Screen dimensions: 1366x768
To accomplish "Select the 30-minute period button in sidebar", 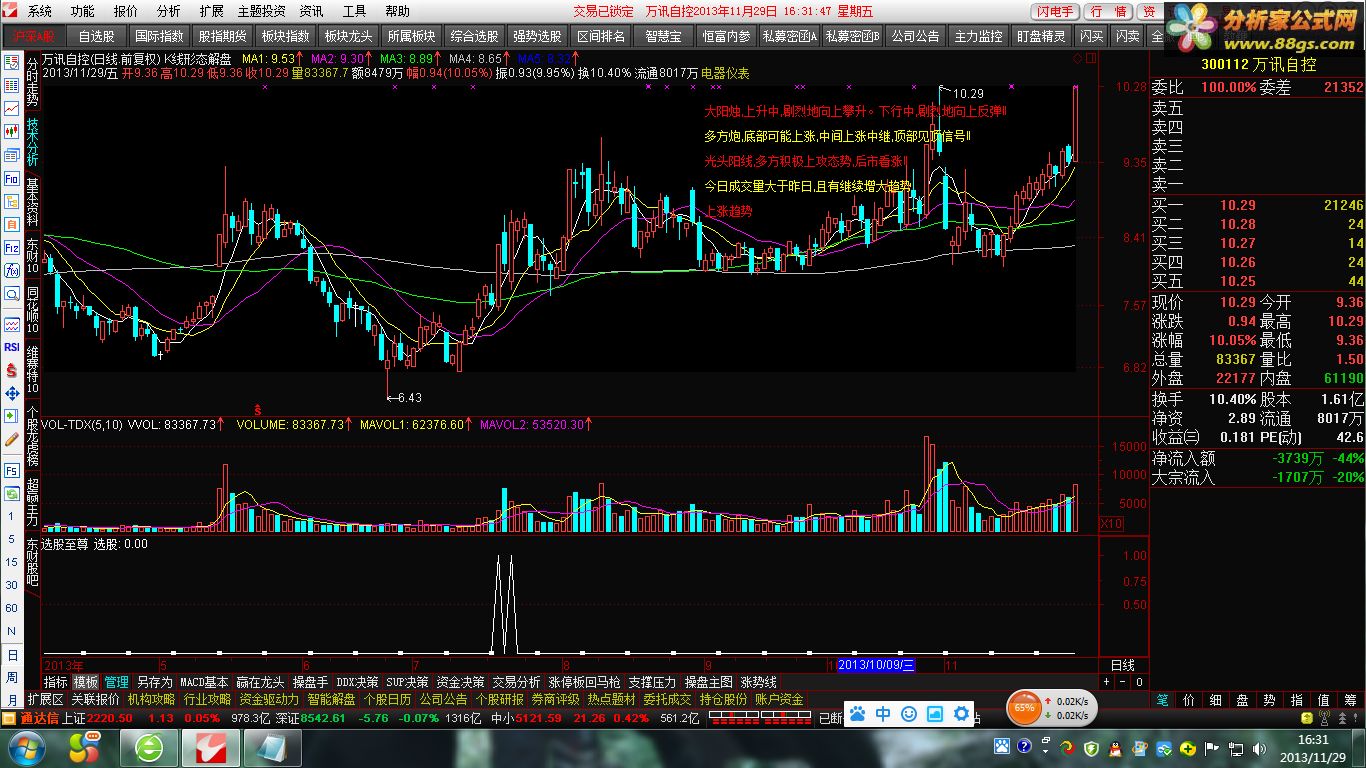I will pos(12,585).
